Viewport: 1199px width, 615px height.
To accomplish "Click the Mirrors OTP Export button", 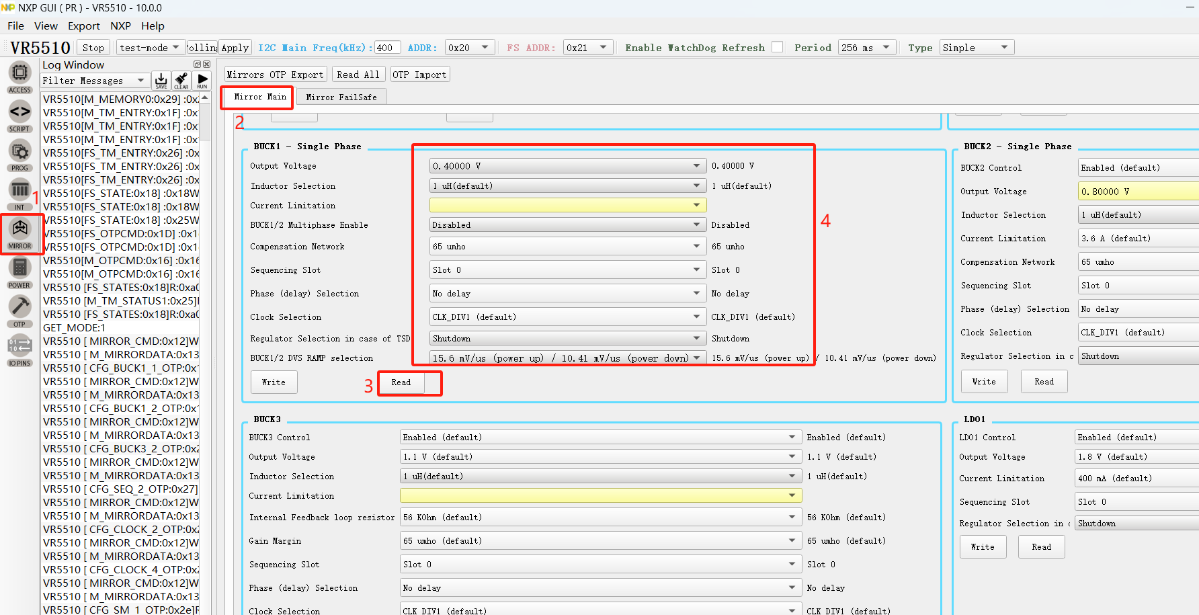I will 275,74.
